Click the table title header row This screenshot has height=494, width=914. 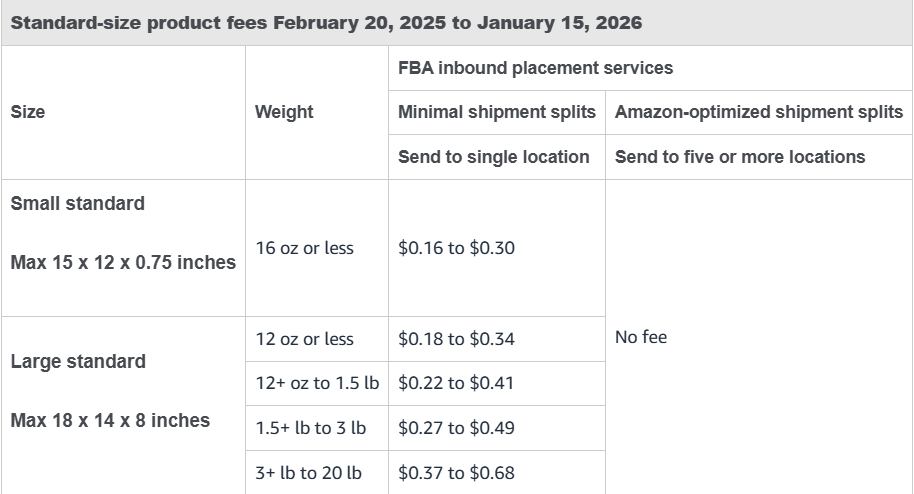(x=327, y=22)
